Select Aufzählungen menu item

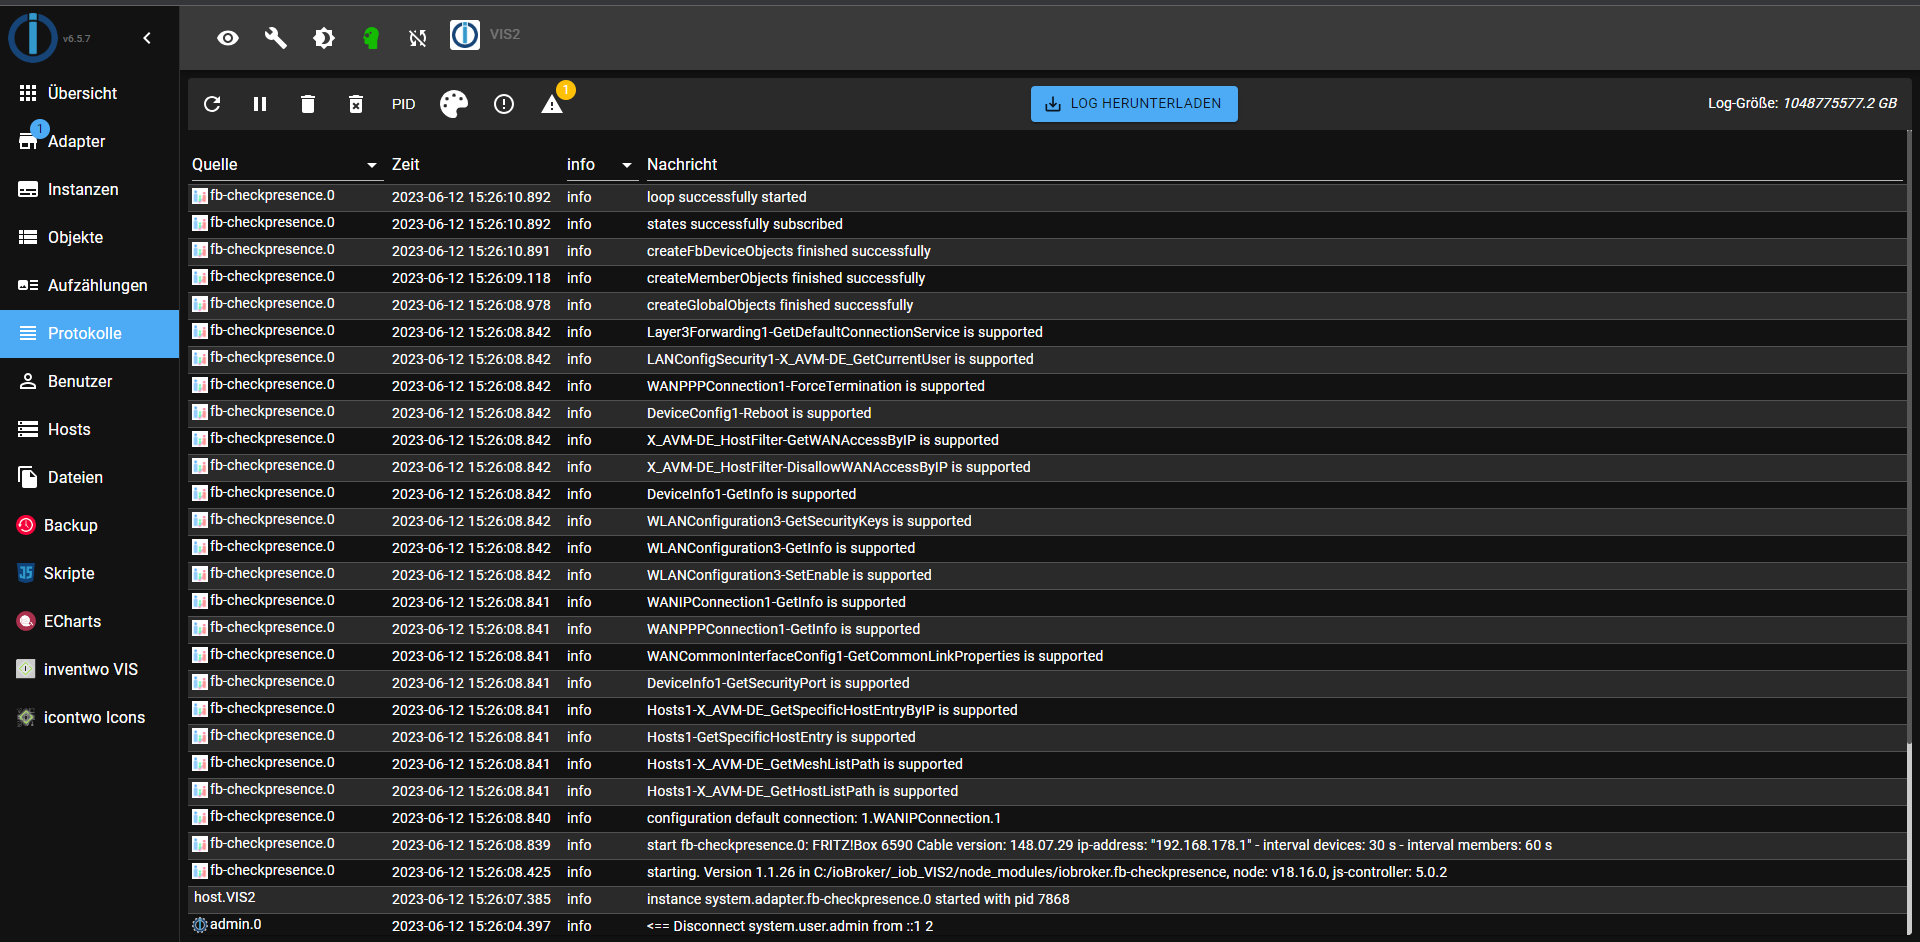(90, 285)
